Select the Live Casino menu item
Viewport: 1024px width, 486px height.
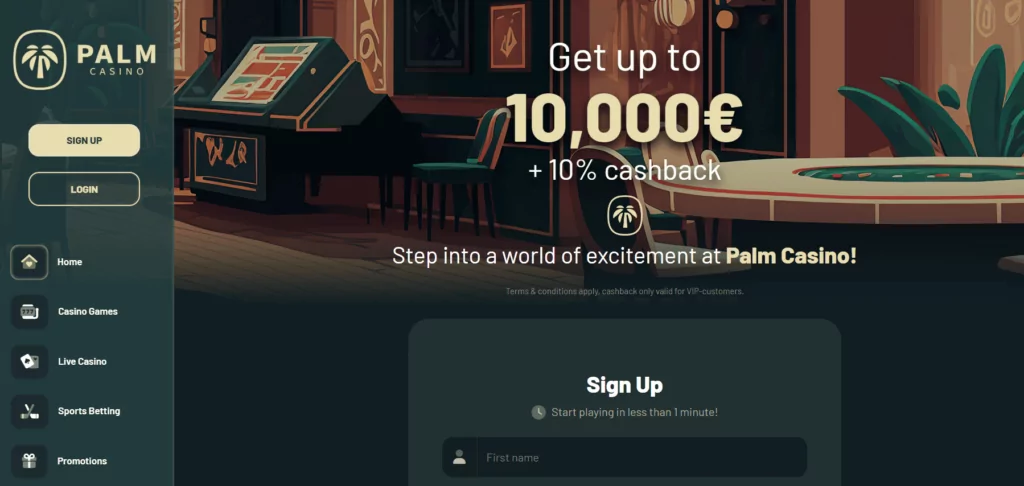click(82, 361)
